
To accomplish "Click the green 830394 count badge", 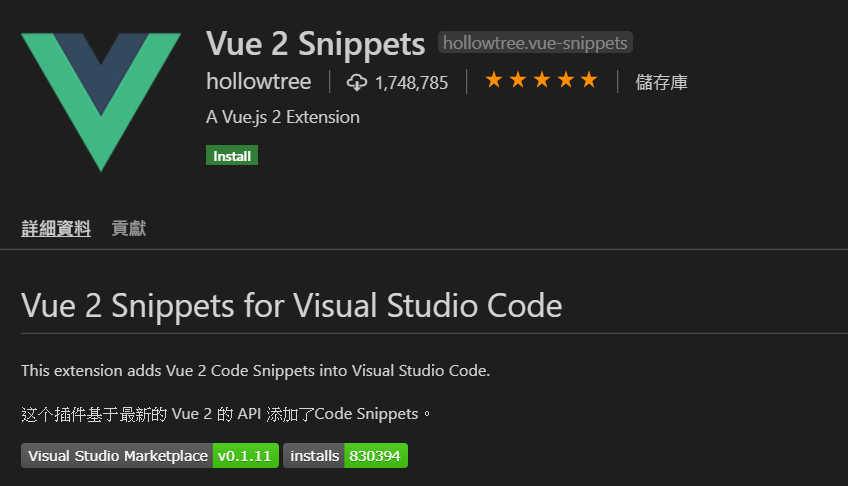I will pyautogui.click(x=376, y=456).
